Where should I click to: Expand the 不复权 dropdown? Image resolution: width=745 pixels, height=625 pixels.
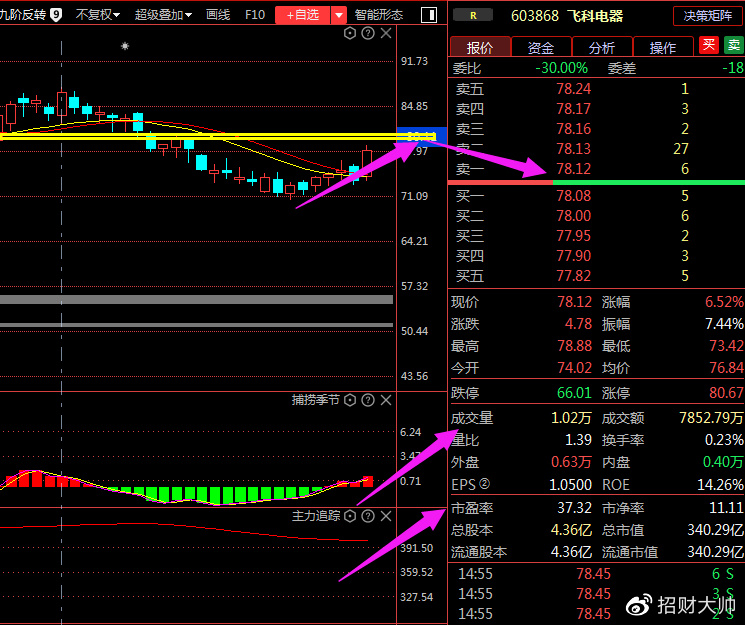pyautogui.click(x=98, y=15)
